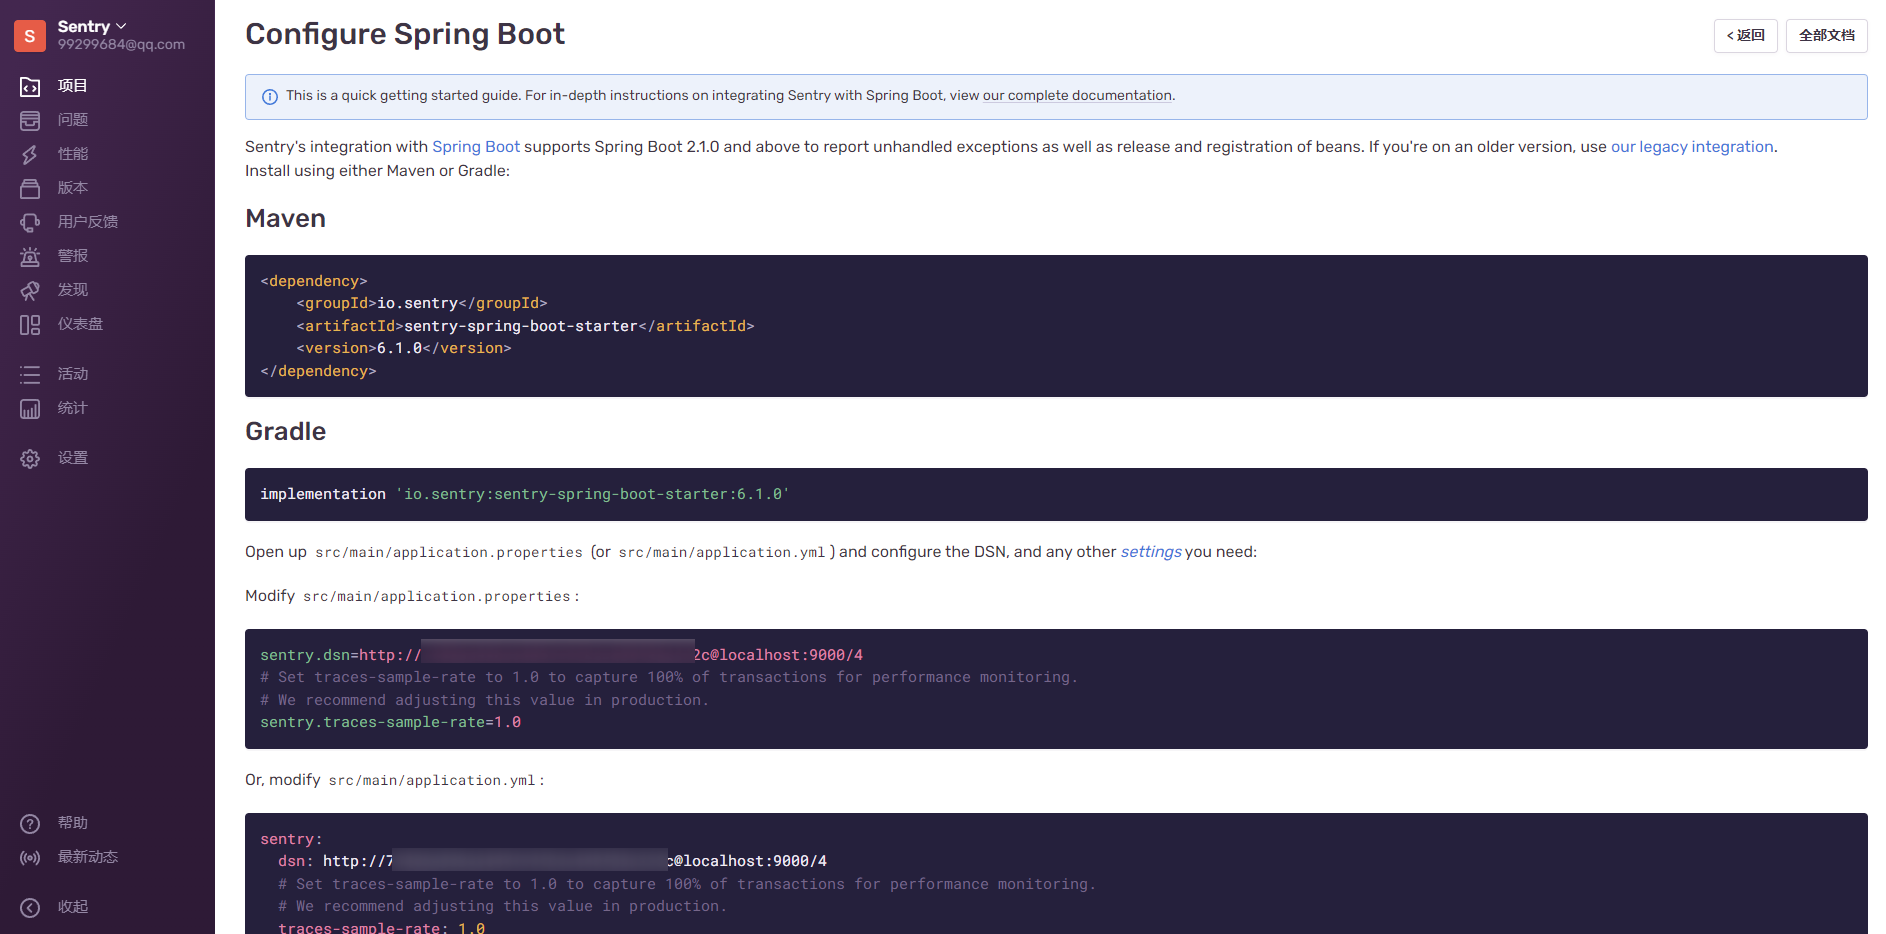Screen dimensions: 1886x934
Task: Open the Settings (设置) gear icon
Action: tap(30, 459)
